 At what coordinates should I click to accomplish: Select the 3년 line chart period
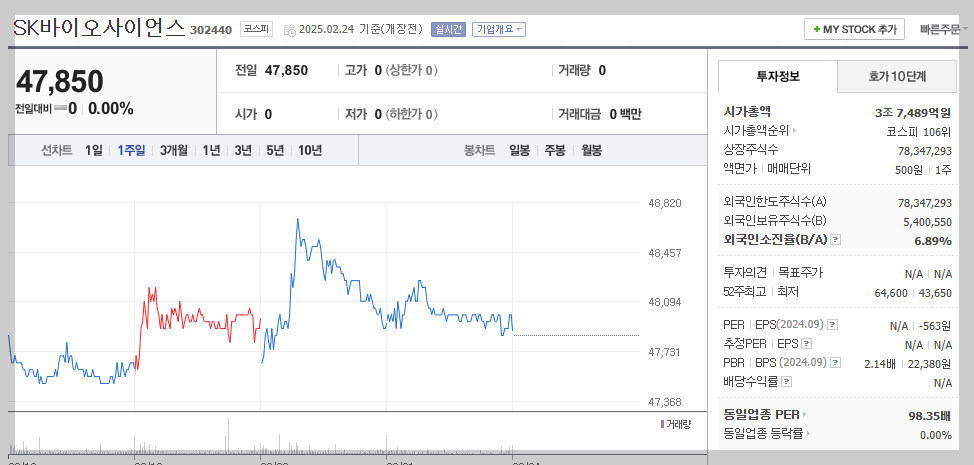[x=243, y=150]
